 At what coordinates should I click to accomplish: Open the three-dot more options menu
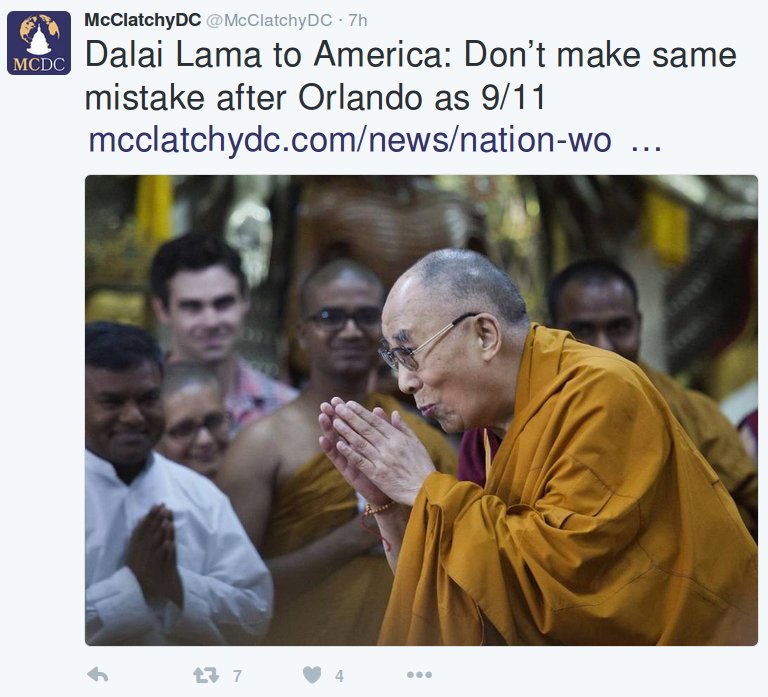(x=419, y=675)
